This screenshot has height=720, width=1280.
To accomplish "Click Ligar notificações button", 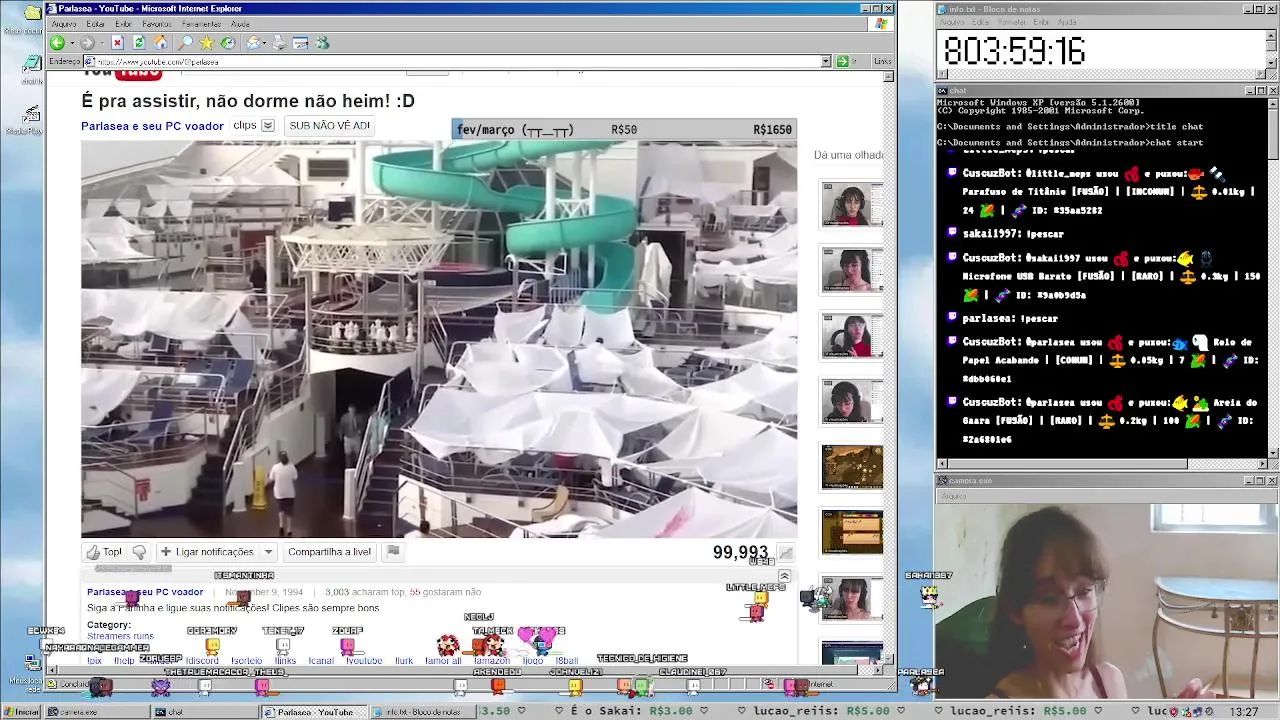I will 207,552.
